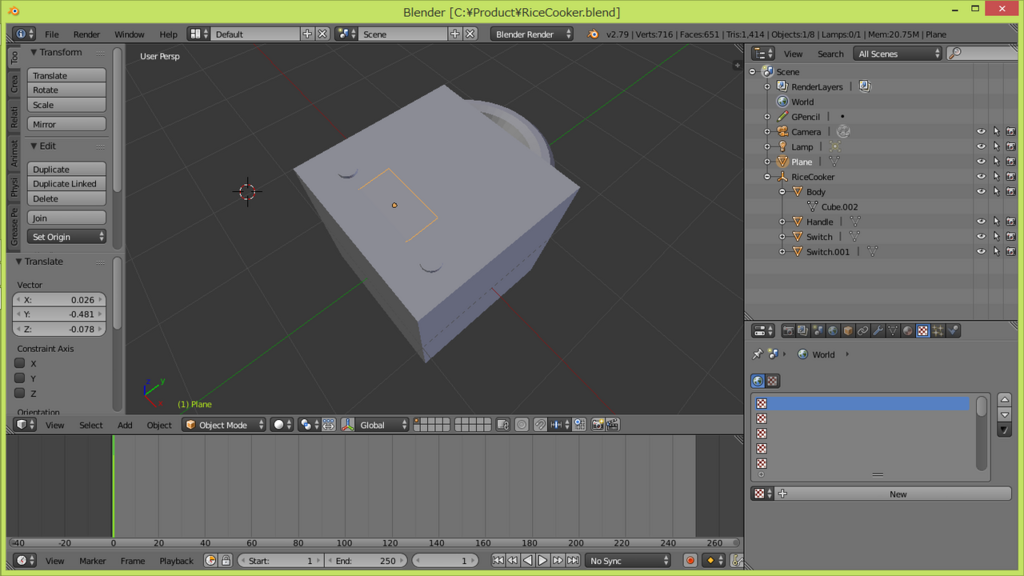Screen dimensions: 1024x576
Task: Expand the Handle object in outliner
Action: (782, 222)
